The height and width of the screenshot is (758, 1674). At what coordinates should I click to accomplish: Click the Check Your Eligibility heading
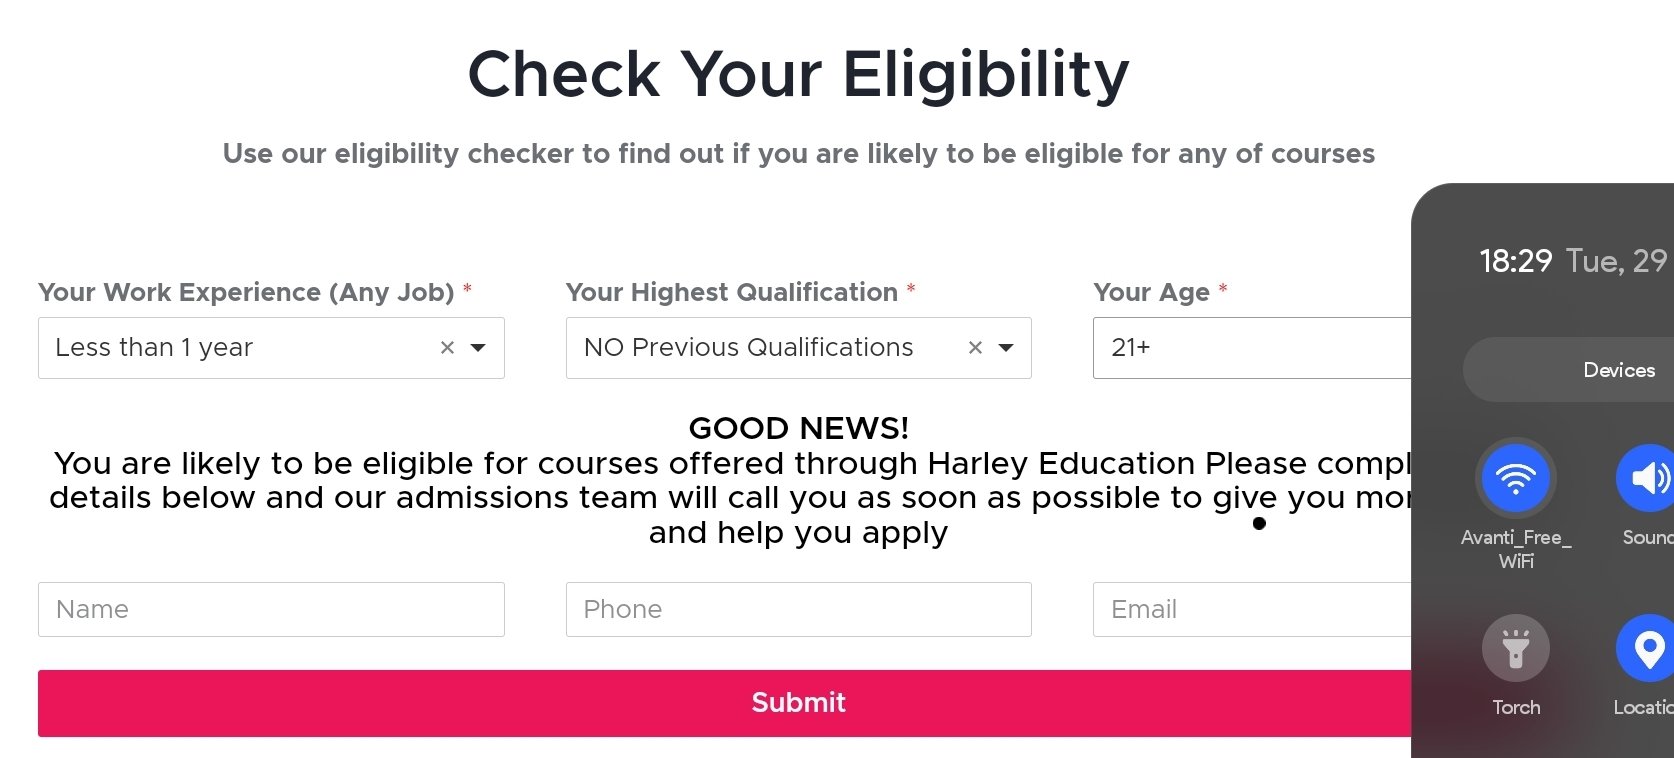pyautogui.click(x=798, y=75)
